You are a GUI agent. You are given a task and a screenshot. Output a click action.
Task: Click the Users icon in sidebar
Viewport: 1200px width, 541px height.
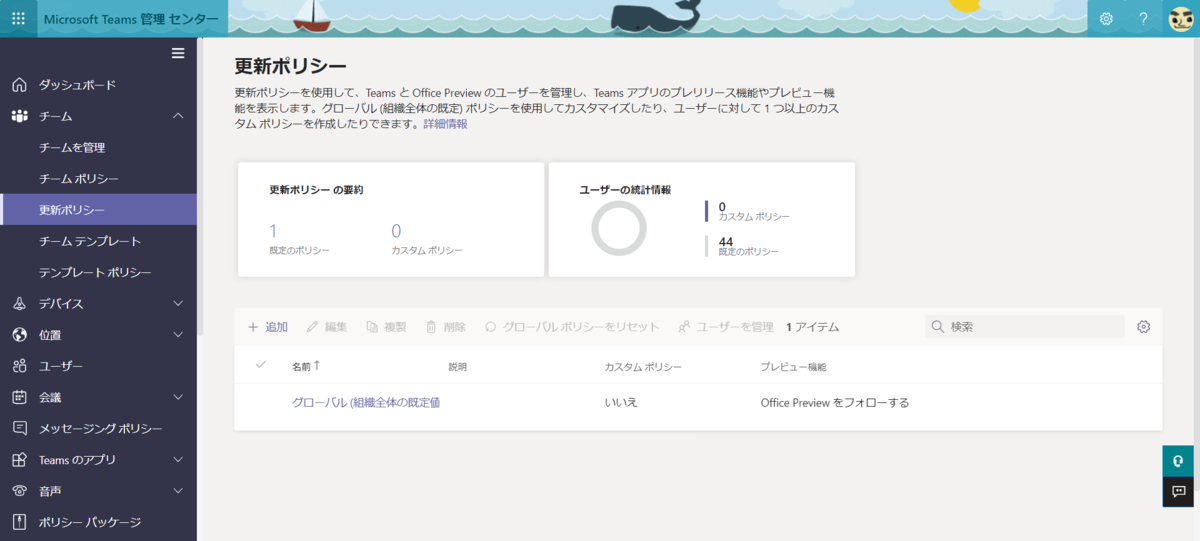19,366
